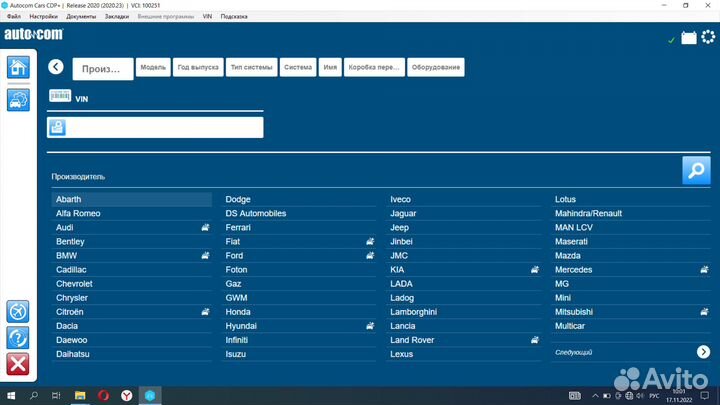
Task: Click the settings gear icon top right
Action: tap(708, 37)
